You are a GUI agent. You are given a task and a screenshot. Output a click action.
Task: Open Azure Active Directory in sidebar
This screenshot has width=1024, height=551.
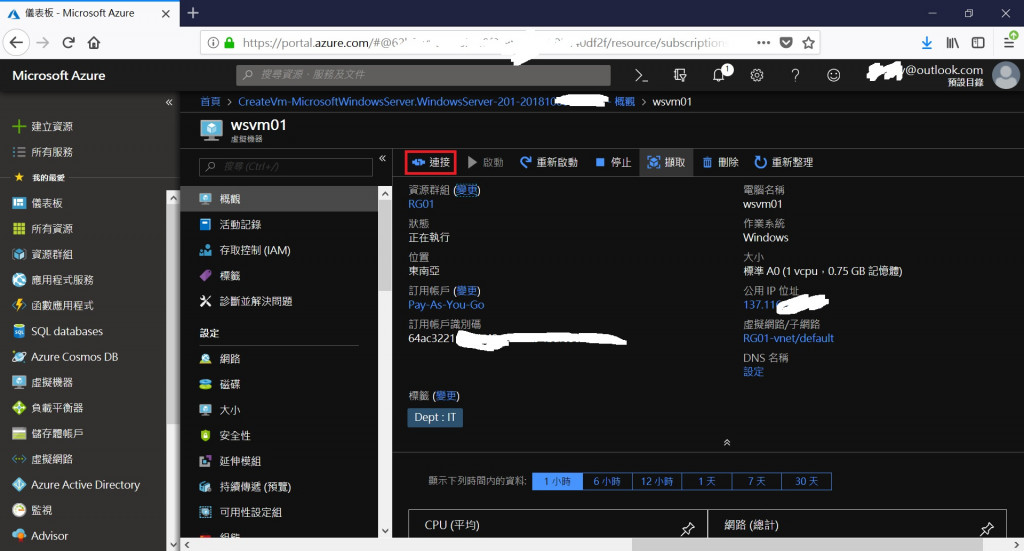[x=76, y=484]
